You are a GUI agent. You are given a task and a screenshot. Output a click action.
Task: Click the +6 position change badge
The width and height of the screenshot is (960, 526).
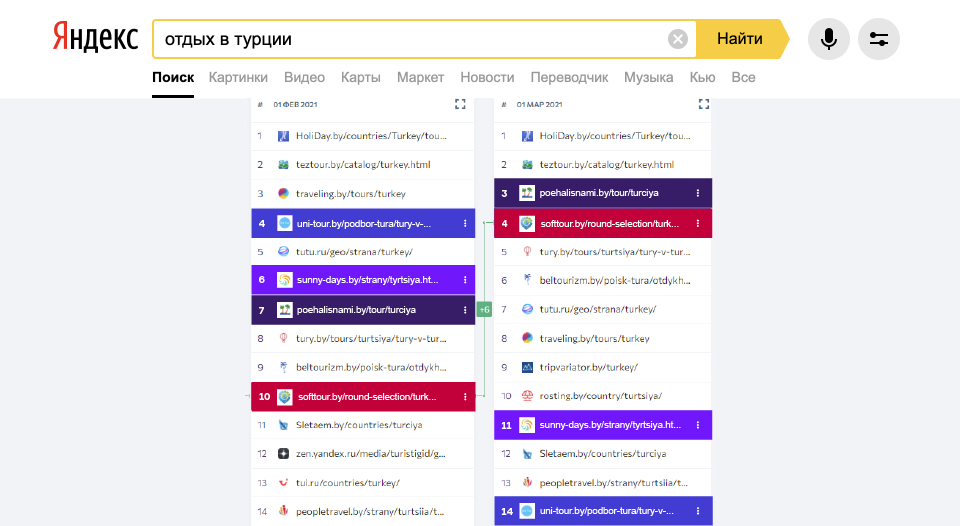[x=484, y=310]
